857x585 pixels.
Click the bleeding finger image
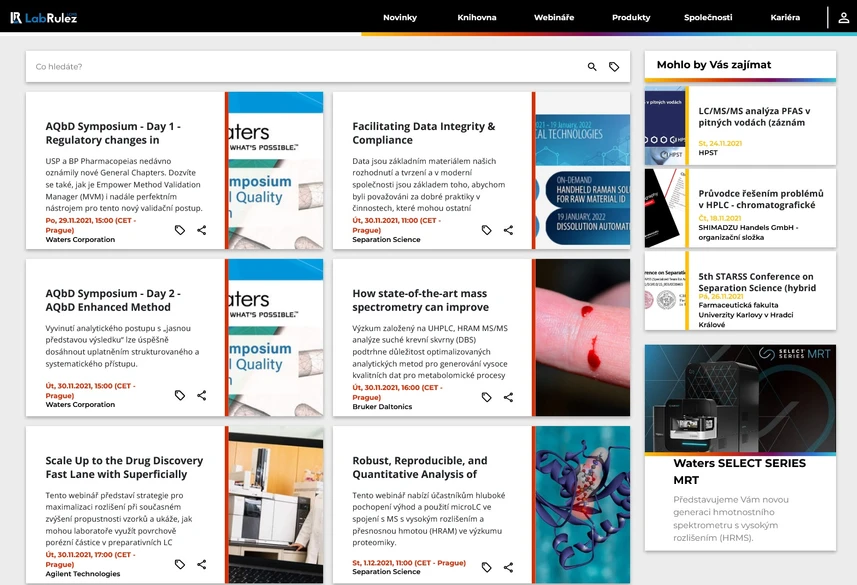tap(583, 338)
